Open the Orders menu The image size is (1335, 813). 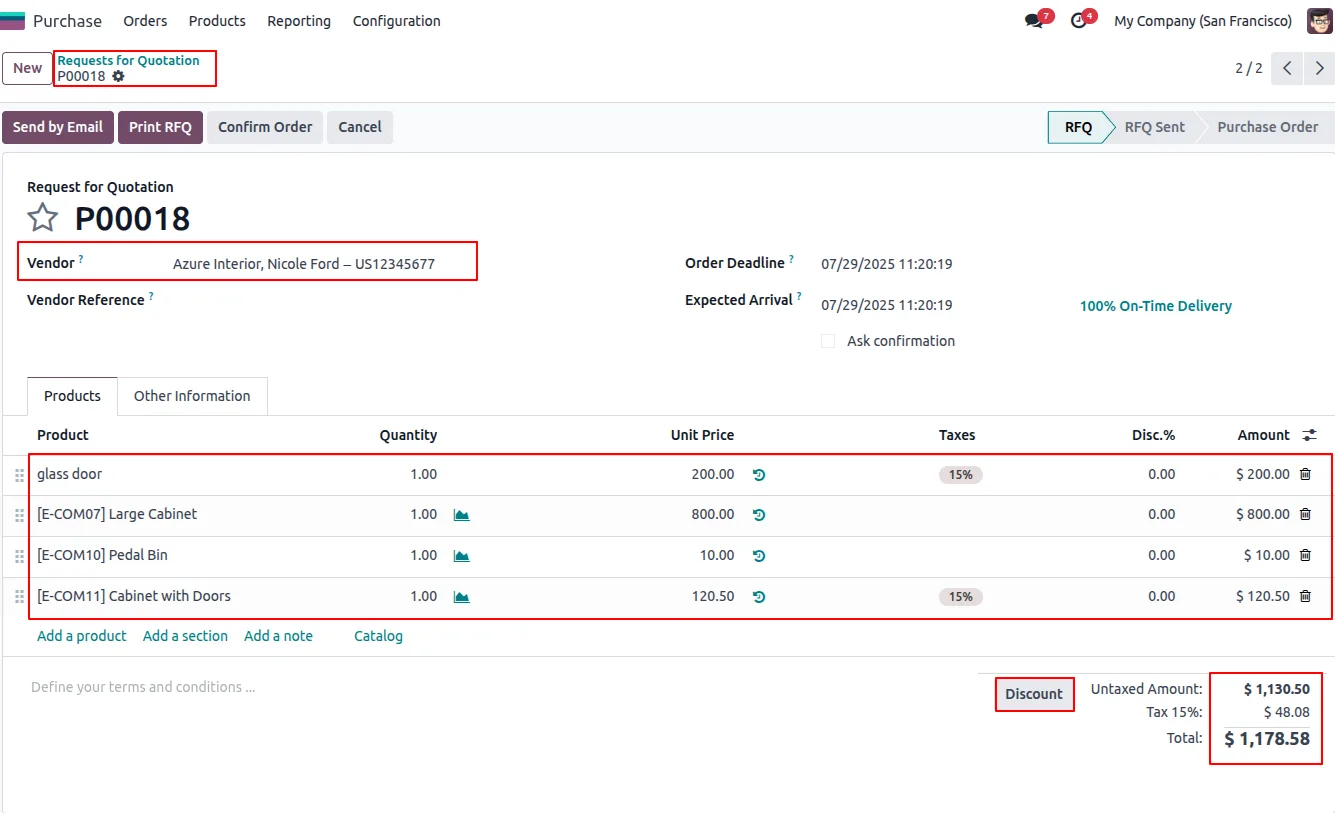[x=145, y=21]
